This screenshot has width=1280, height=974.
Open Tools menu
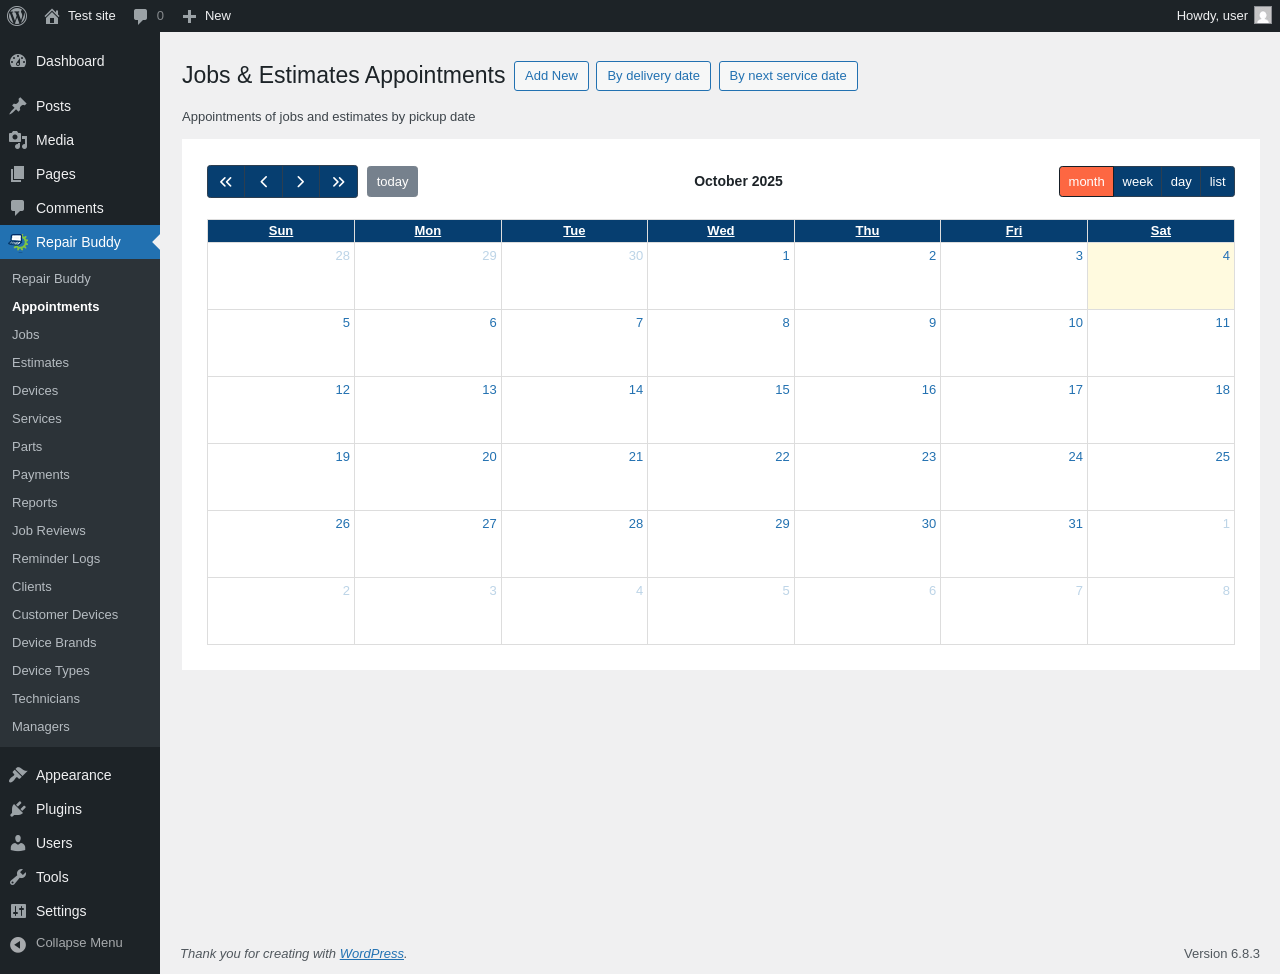pyautogui.click(x=80, y=877)
